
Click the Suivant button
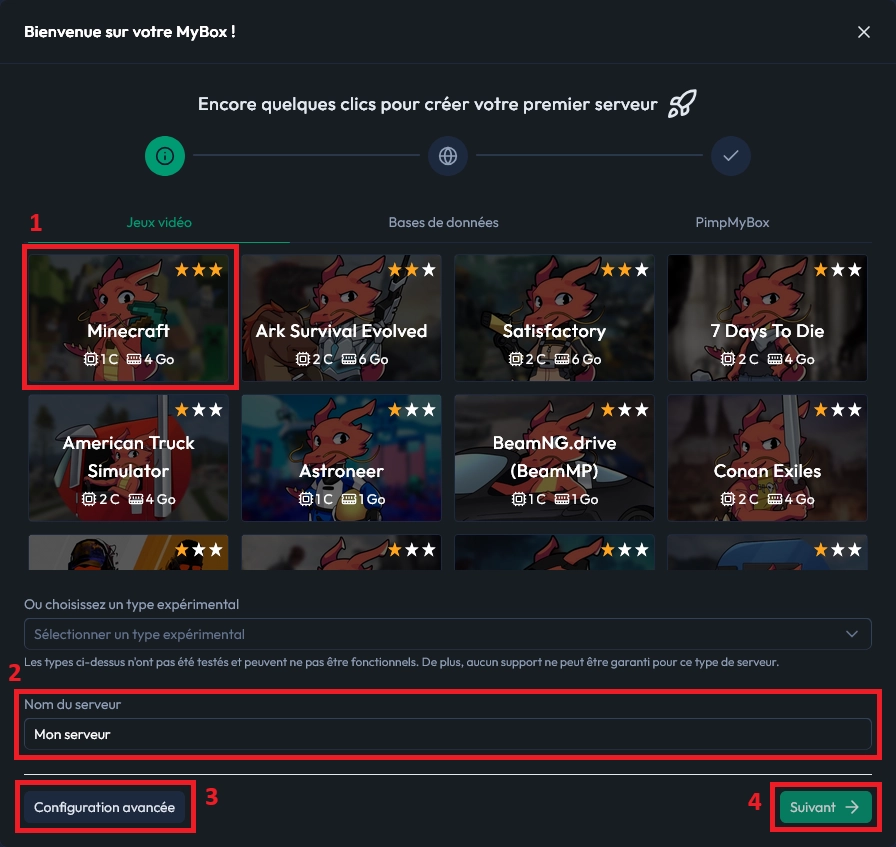[x=826, y=807]
